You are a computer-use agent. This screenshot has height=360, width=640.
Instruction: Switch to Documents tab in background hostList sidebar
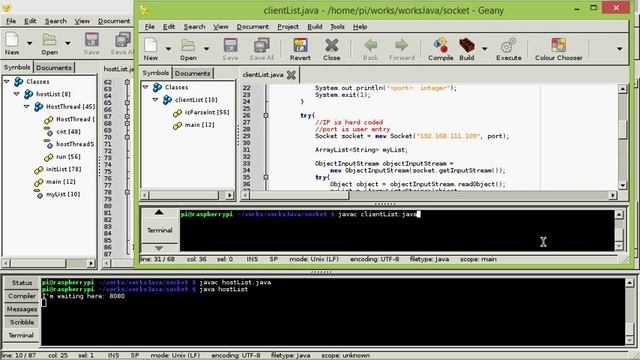point(54,68)
